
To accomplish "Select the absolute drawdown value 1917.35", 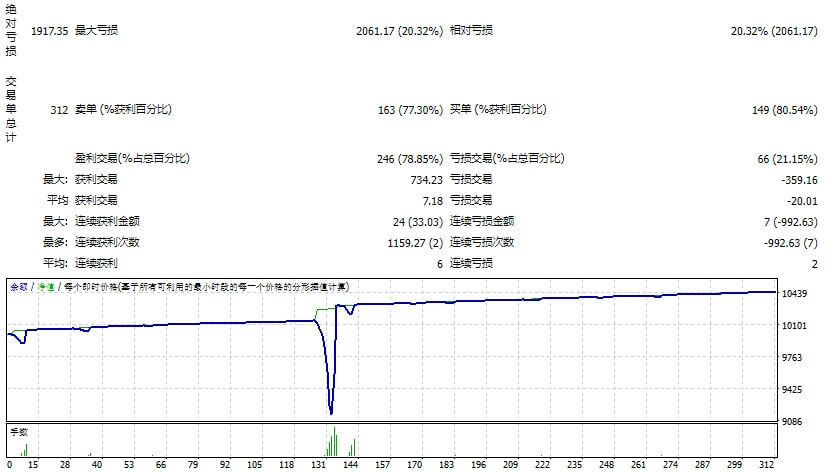I will [49, 31].
